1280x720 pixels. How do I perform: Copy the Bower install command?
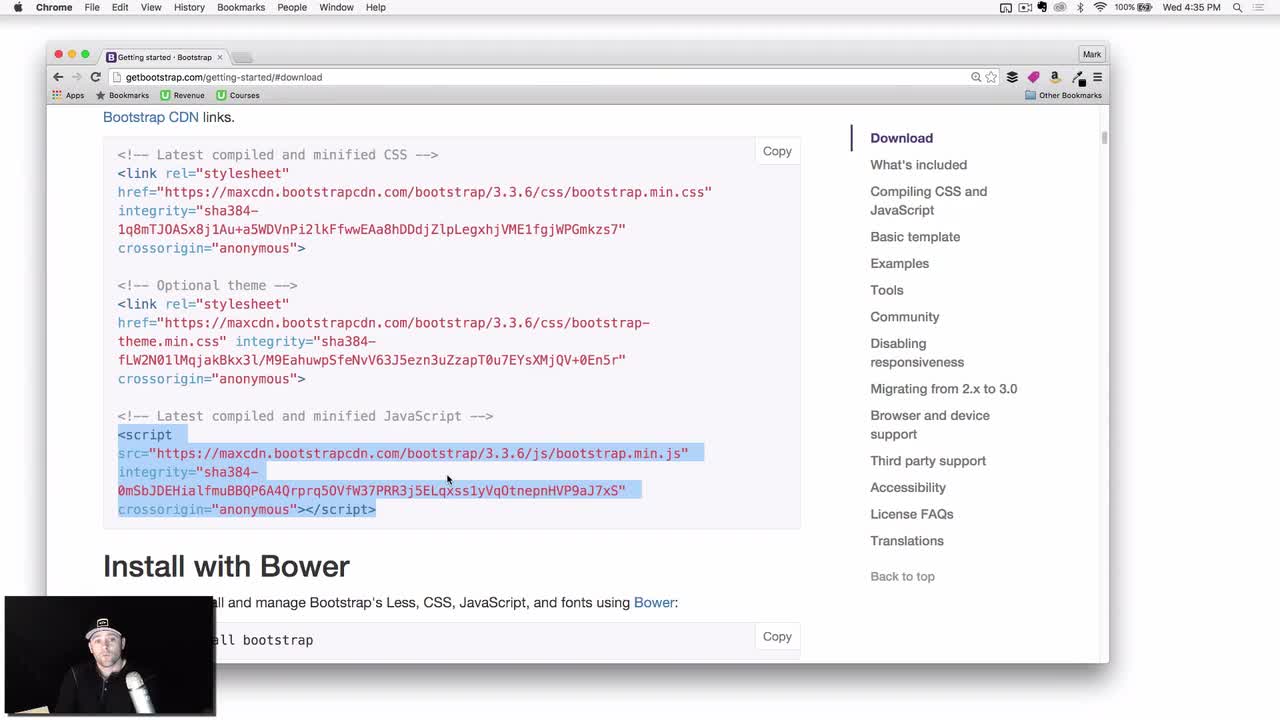(777, 636)
